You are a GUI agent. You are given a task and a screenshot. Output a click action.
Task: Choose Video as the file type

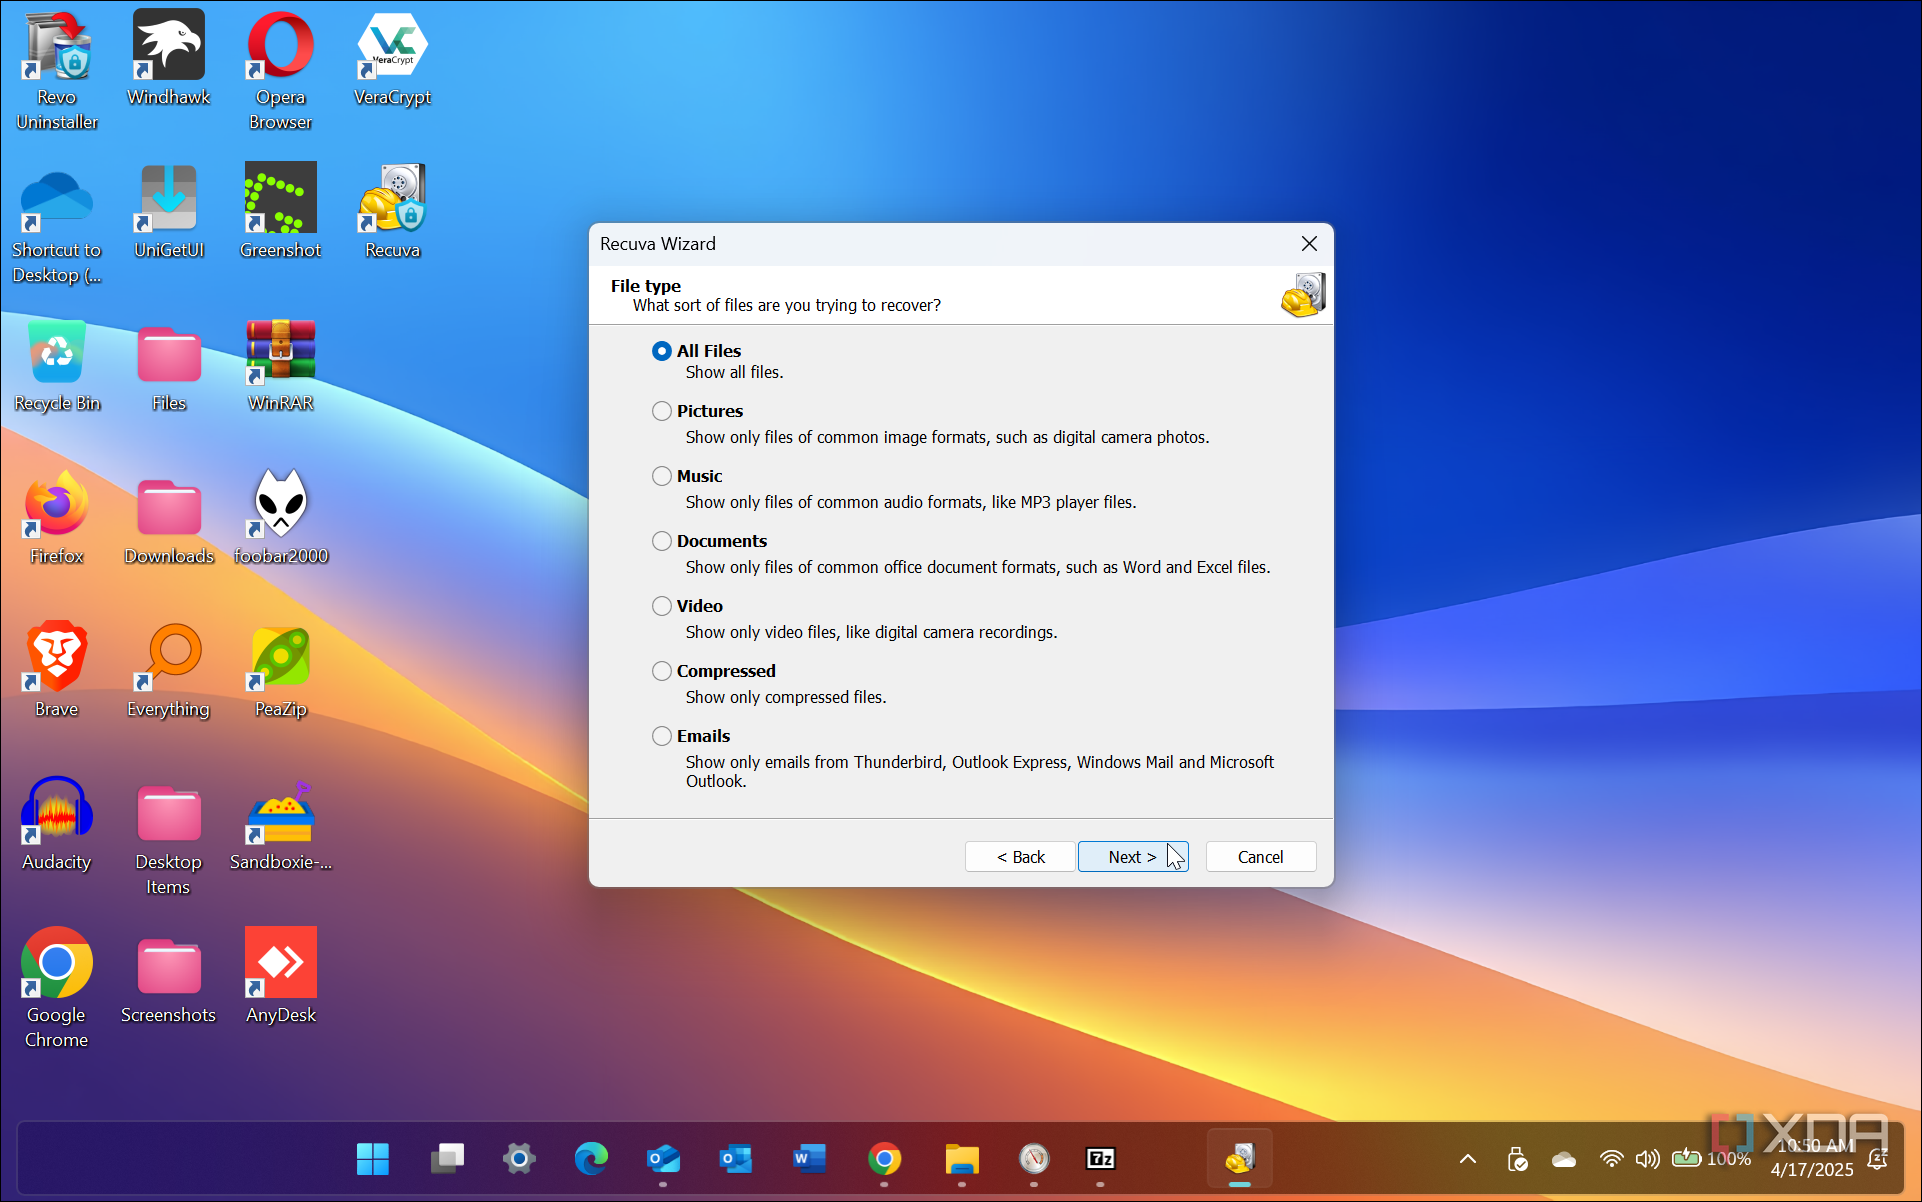[661, 606]
